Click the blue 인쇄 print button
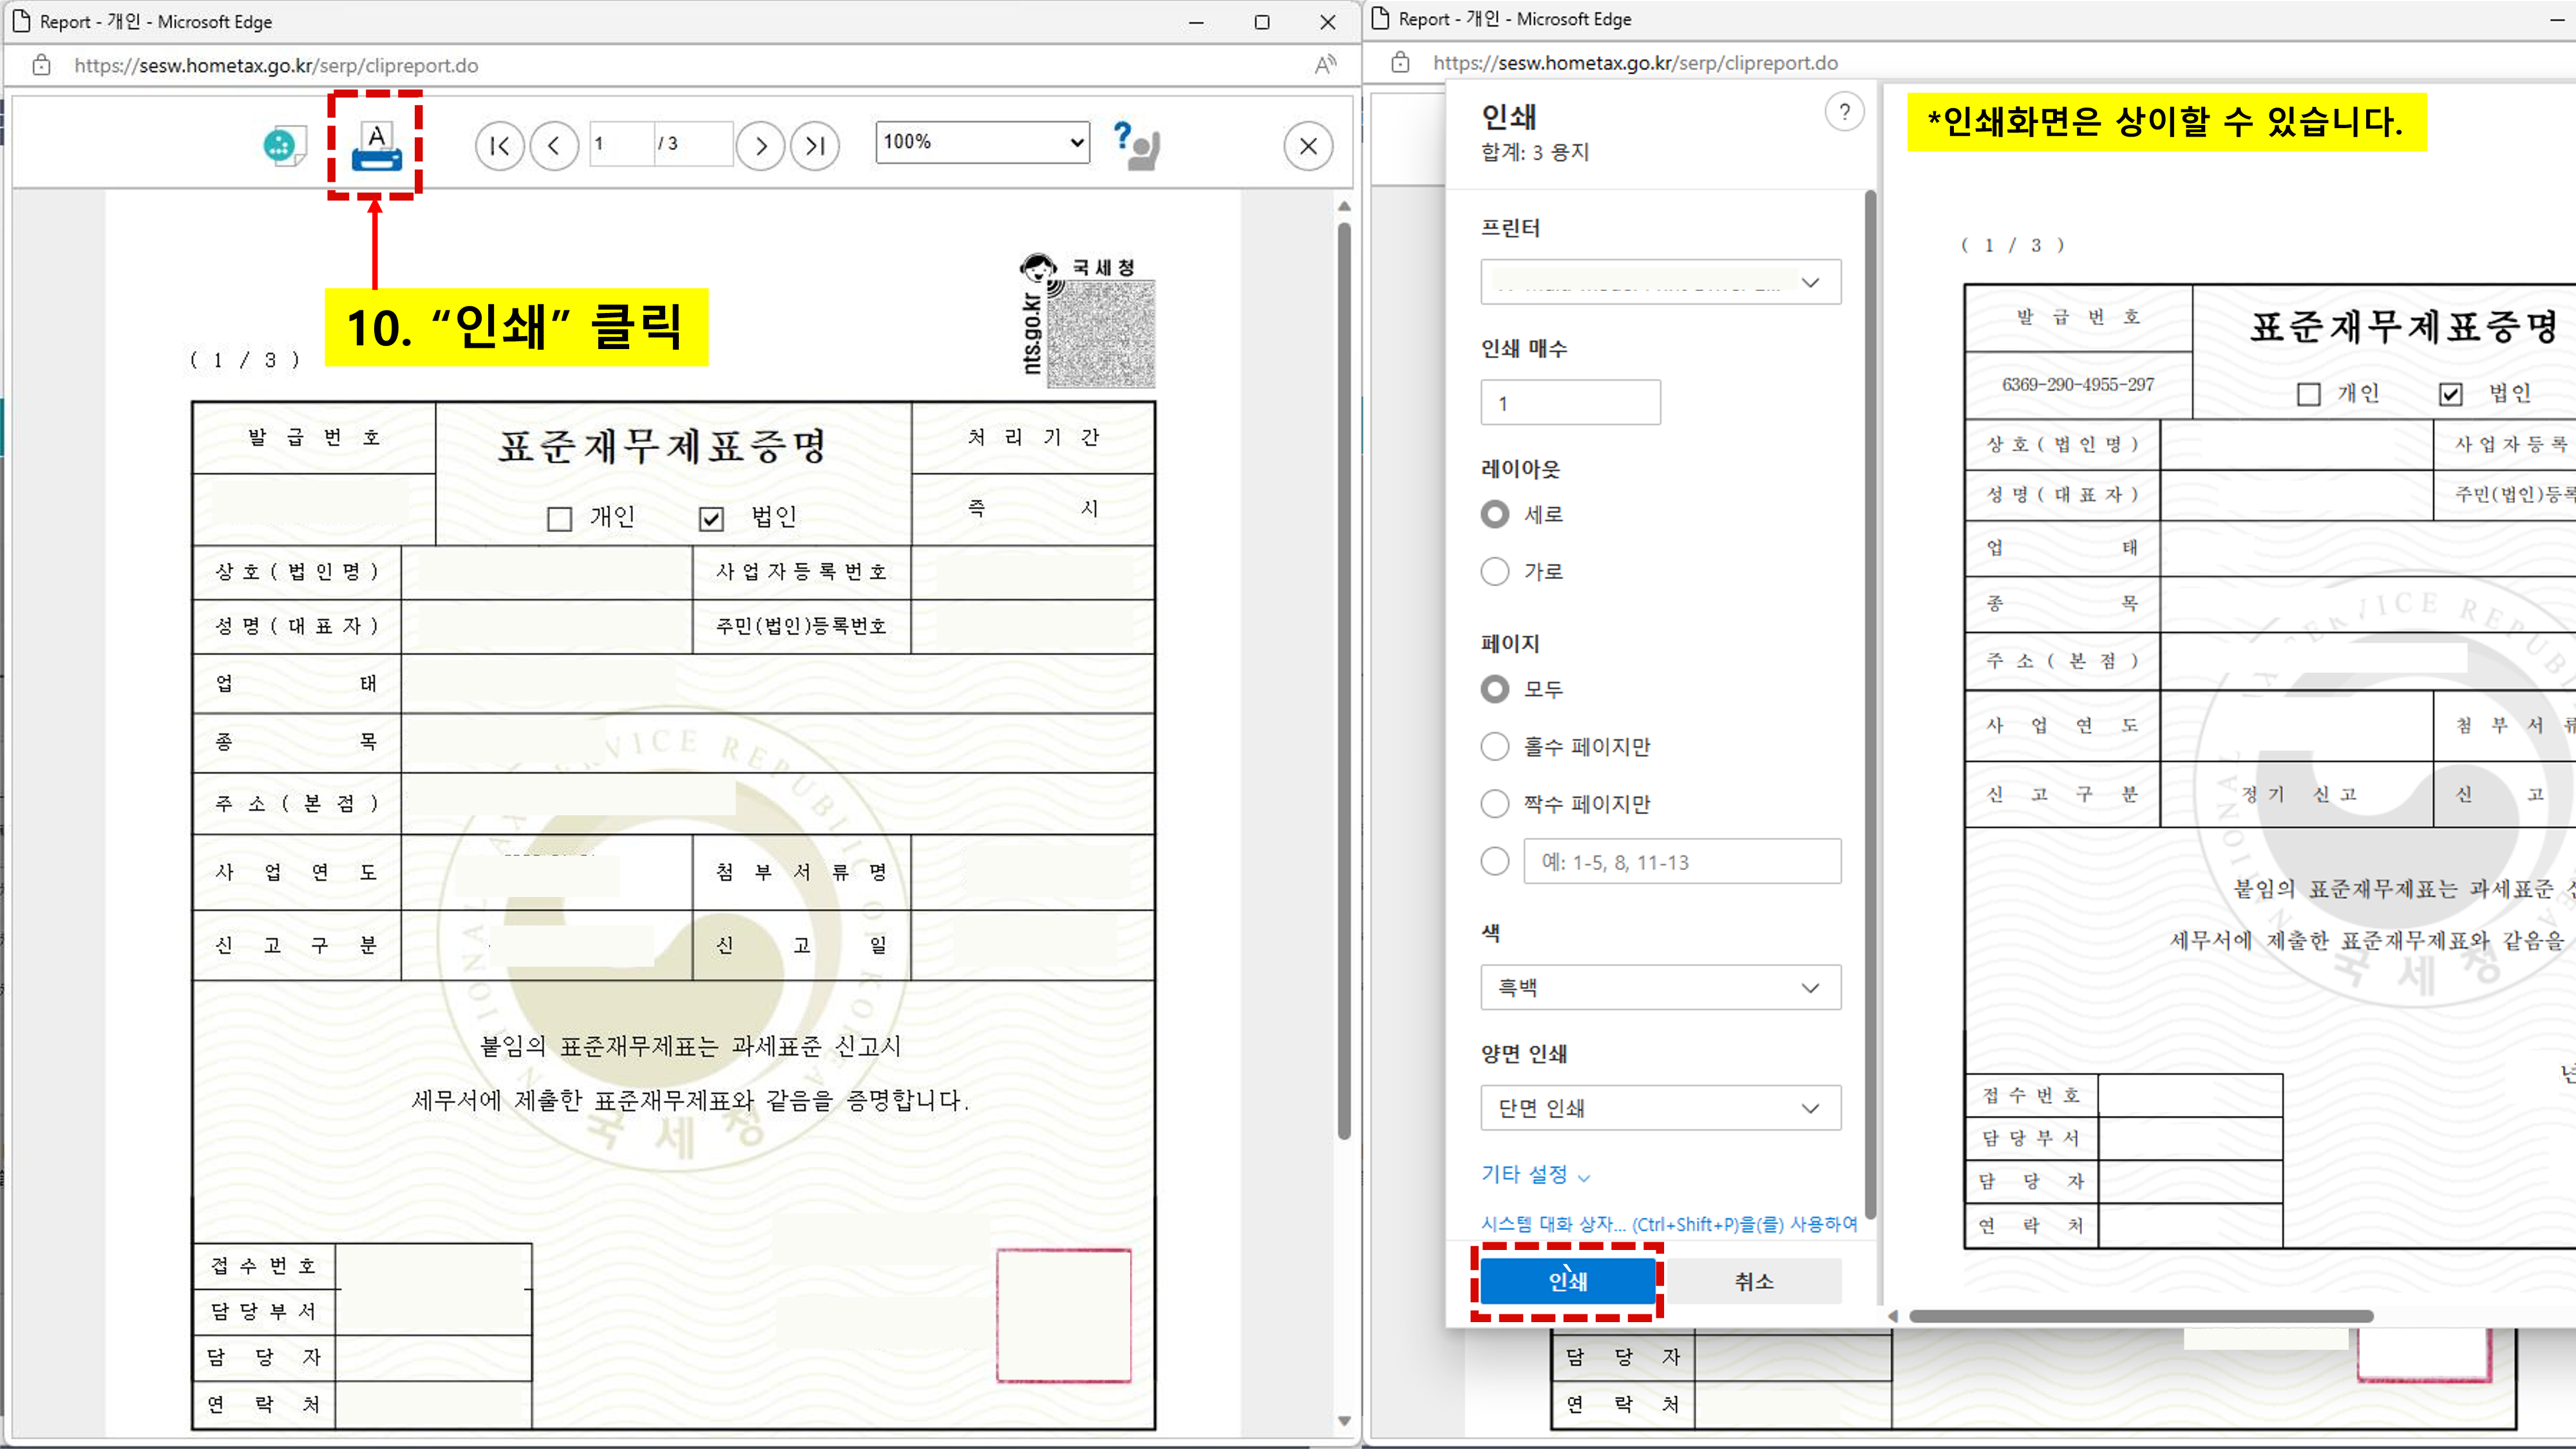Screen dimensions: 2576x1449 tap(1567, 1281)
